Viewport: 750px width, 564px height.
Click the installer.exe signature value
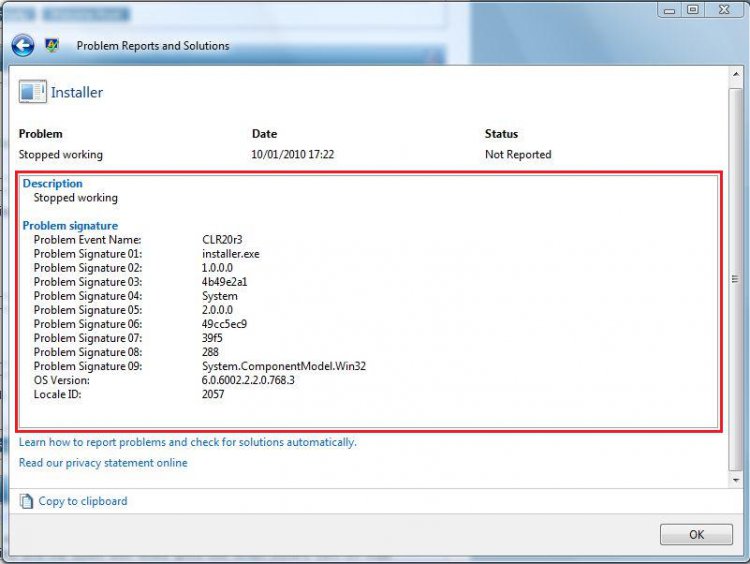[x=230, y=254]
